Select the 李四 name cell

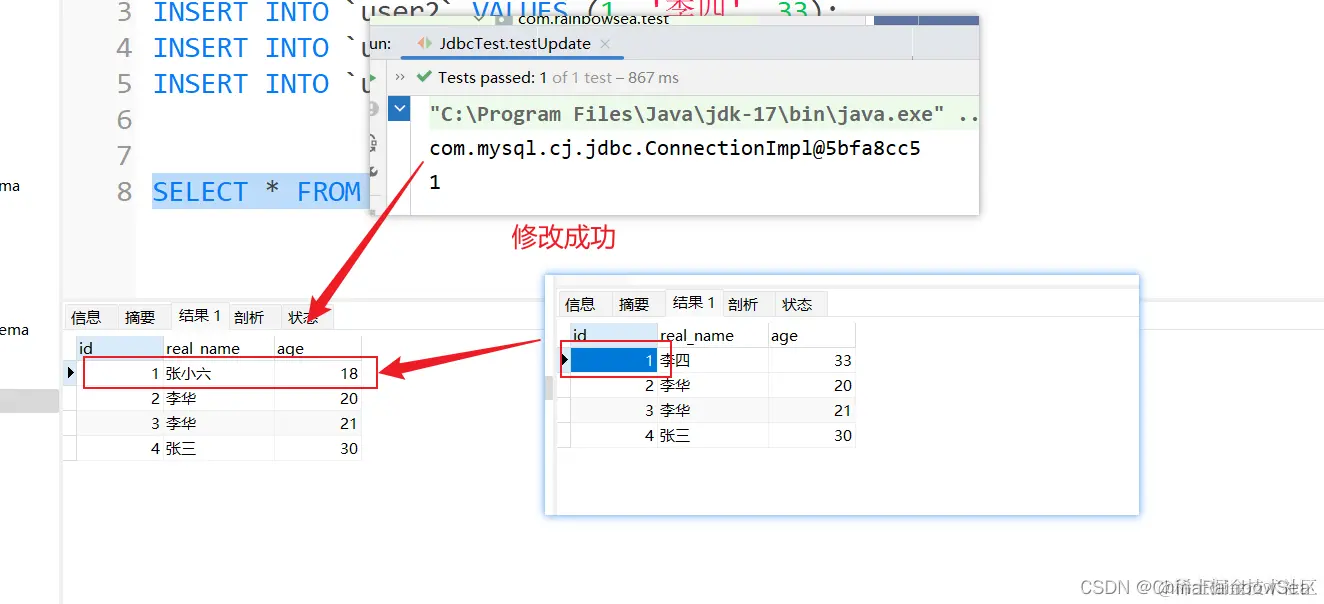point(713,360)
